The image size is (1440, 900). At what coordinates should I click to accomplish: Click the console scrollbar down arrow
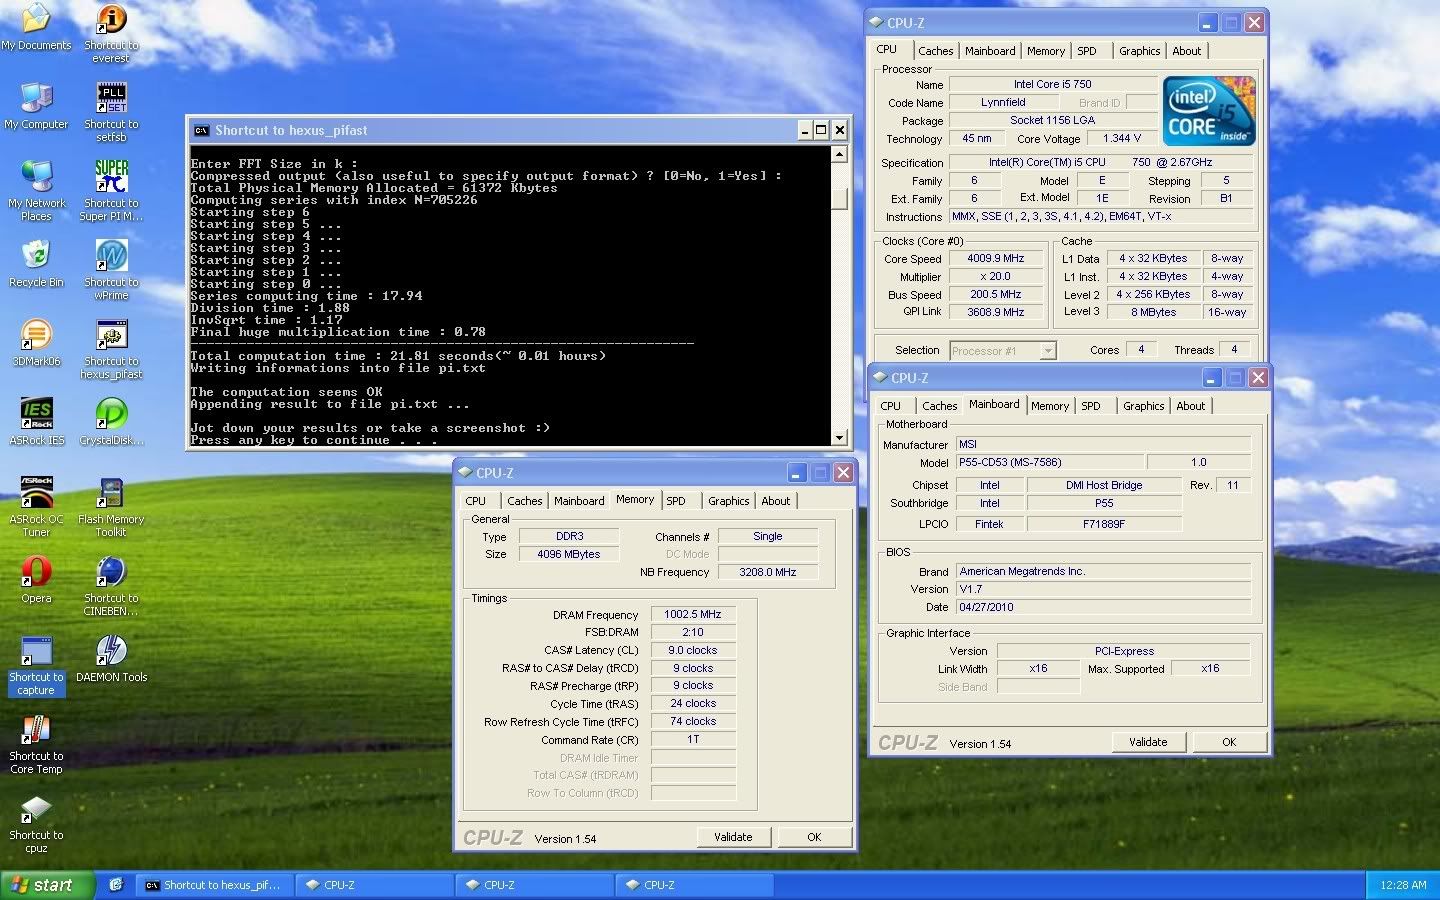click(x=839, y=437)
